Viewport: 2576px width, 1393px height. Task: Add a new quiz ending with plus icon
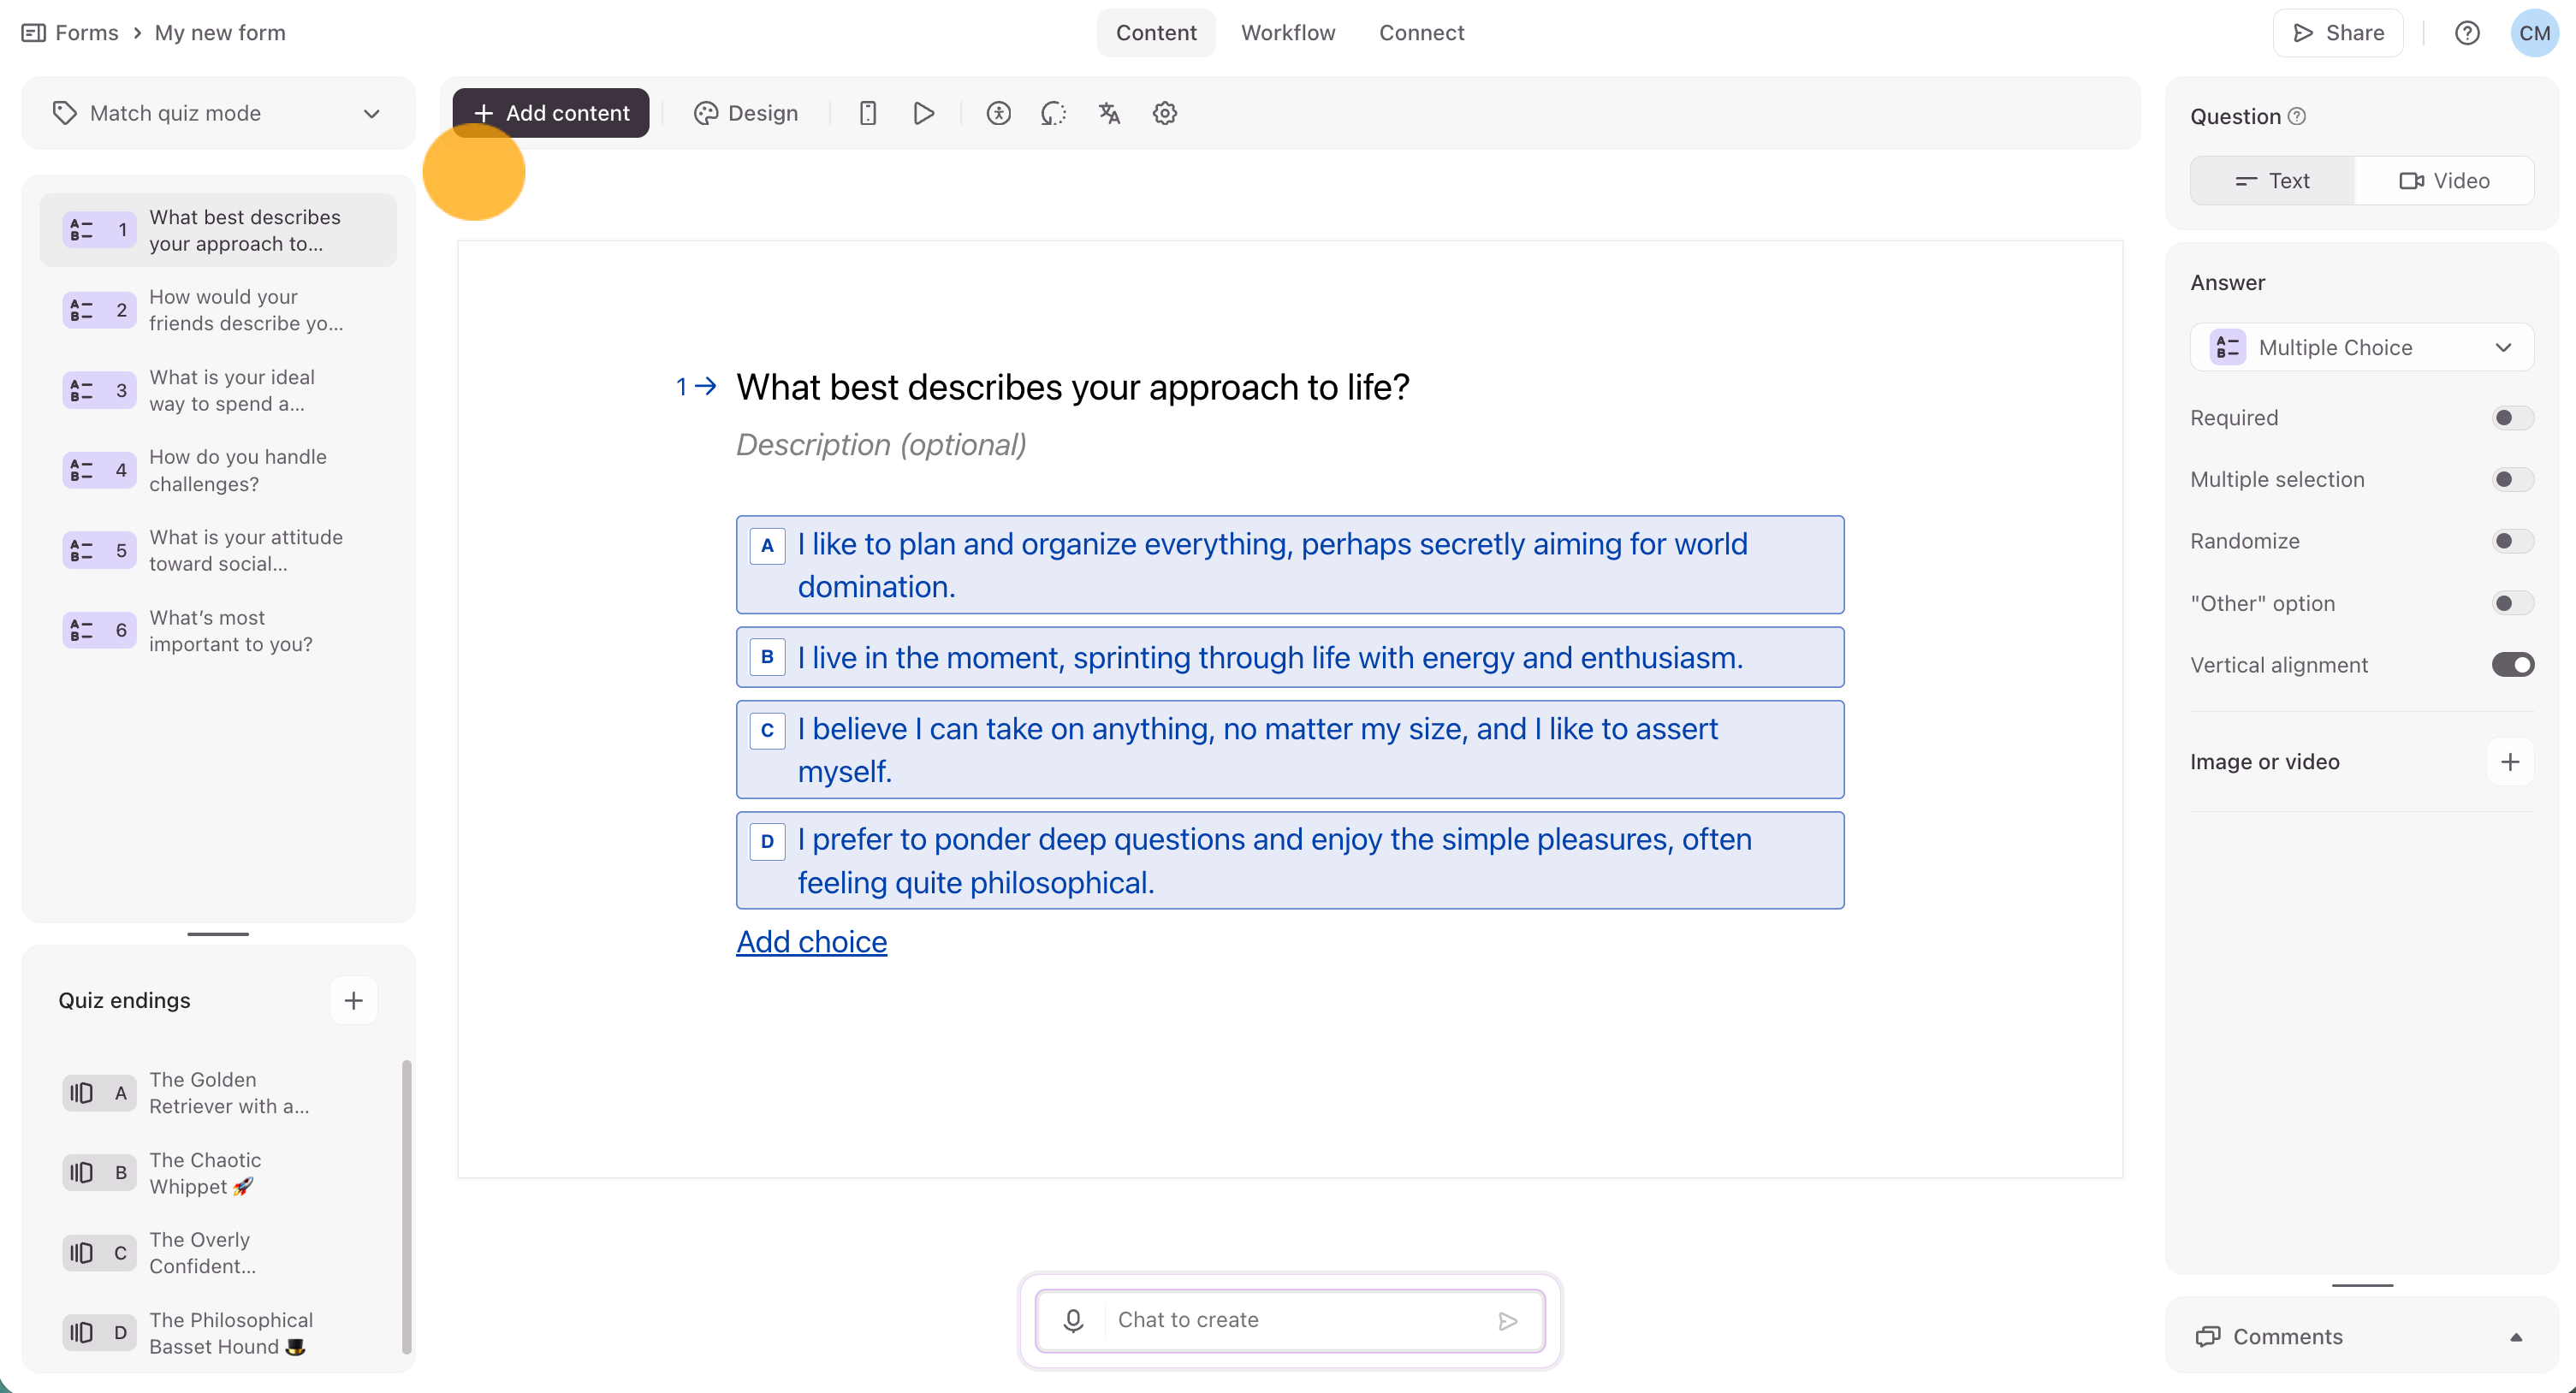click(353, 1000)
